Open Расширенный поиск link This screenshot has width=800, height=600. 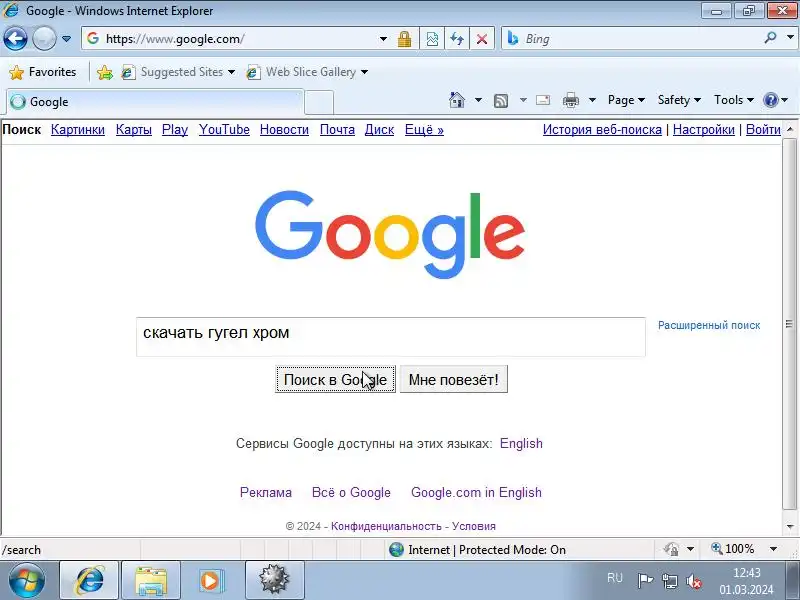point(709,325)
